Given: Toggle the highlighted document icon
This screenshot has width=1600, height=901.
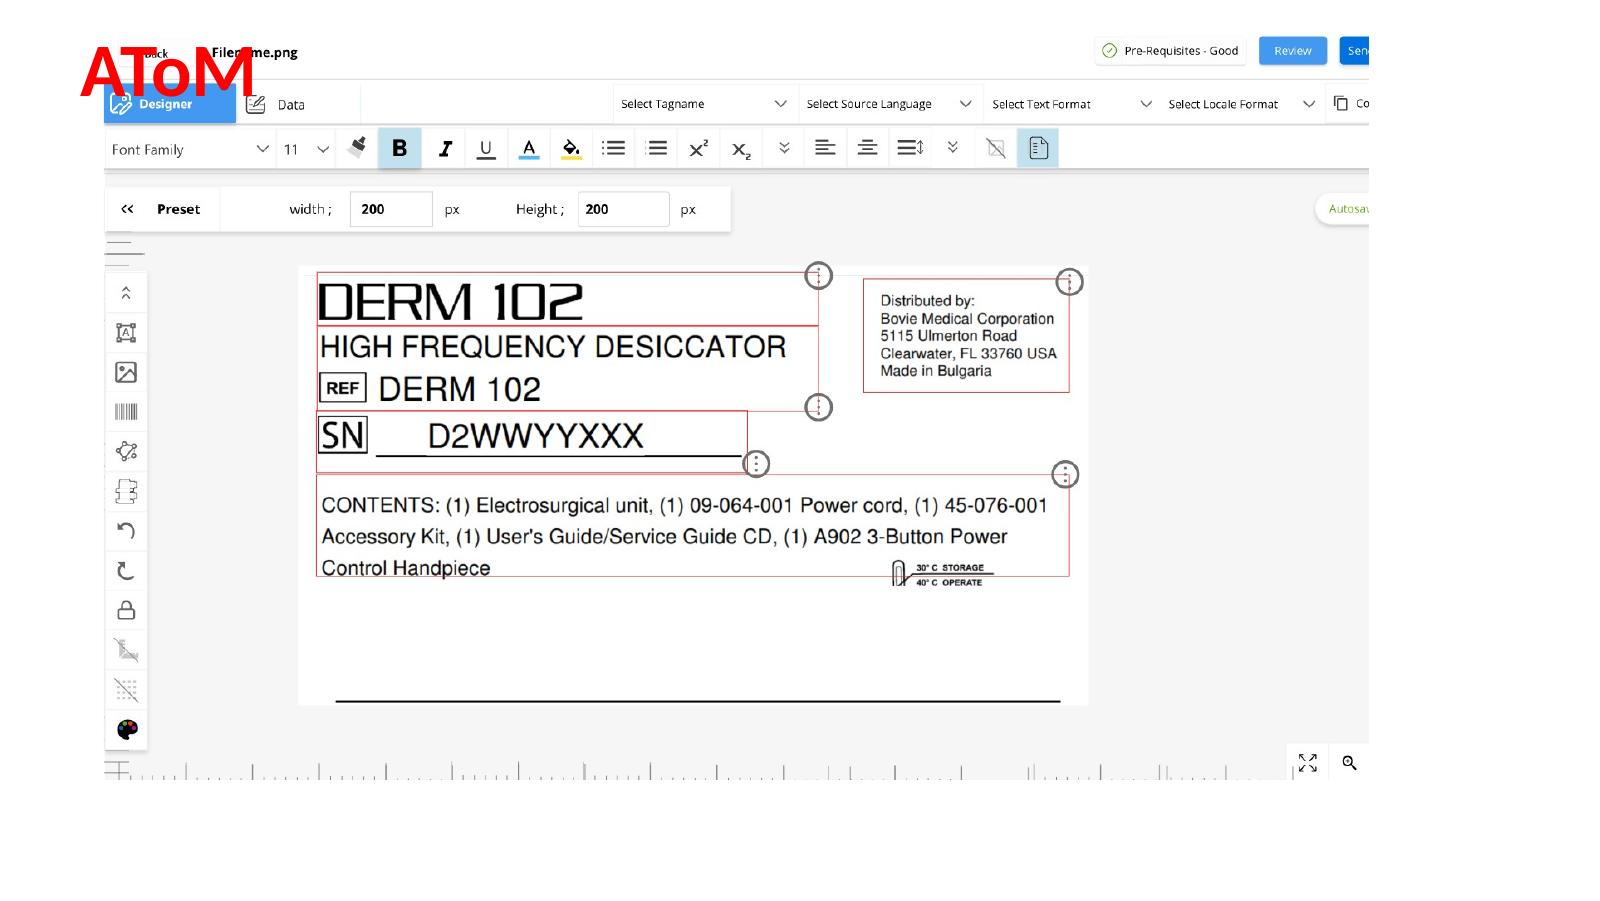Looking at the screenshot, I should [x=1038, y=148].
